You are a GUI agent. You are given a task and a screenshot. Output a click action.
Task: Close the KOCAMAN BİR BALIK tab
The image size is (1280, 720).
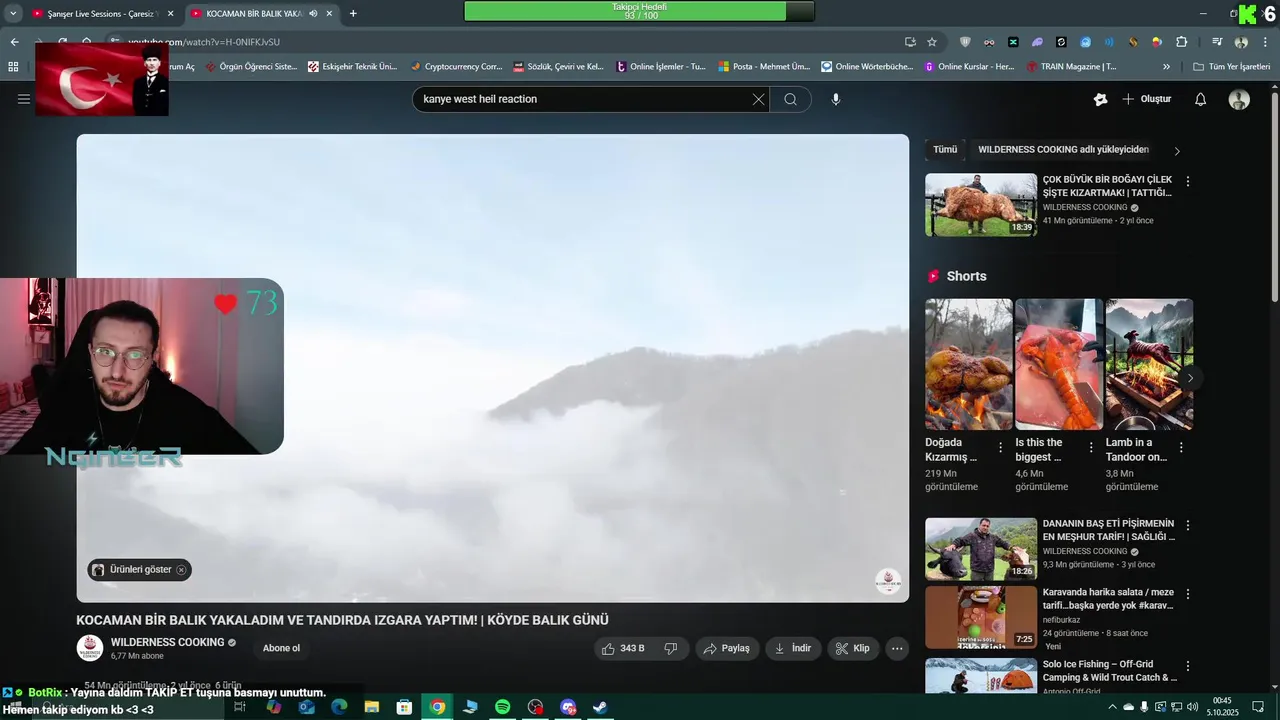coord(329,14)
